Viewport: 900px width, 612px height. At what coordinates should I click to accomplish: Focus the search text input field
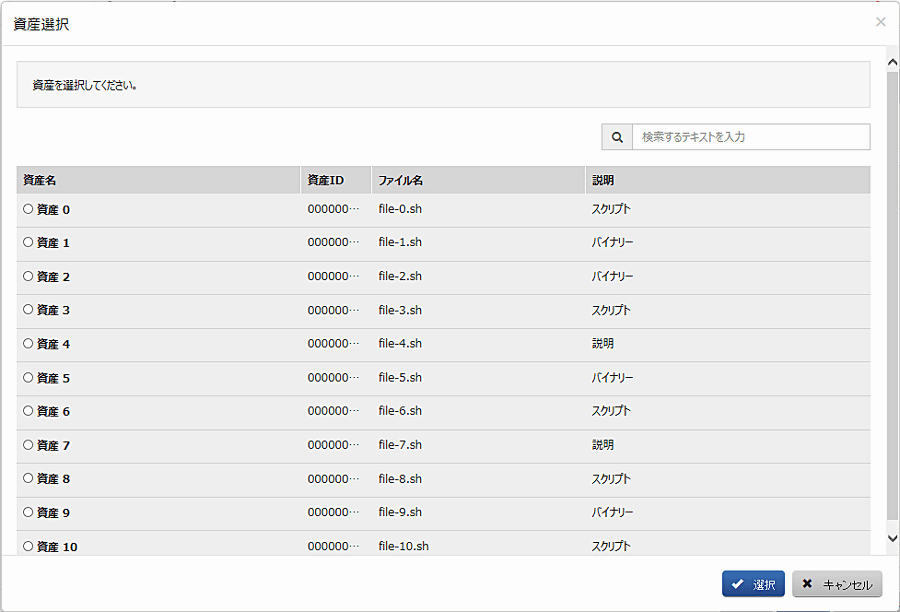tap(750, 137)
